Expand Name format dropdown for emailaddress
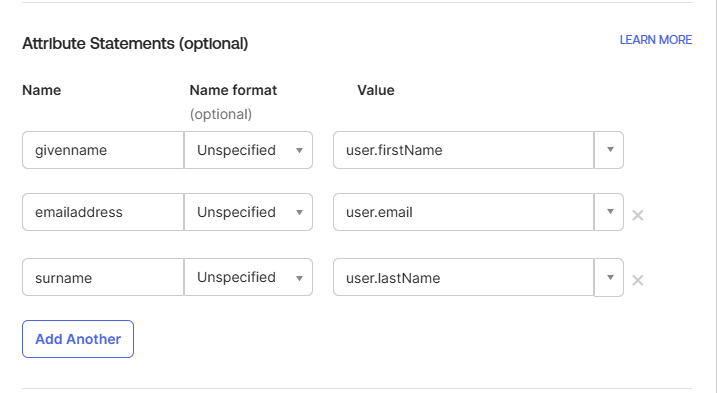The height and width of the screenshot is (393, 717). [248, 212]
